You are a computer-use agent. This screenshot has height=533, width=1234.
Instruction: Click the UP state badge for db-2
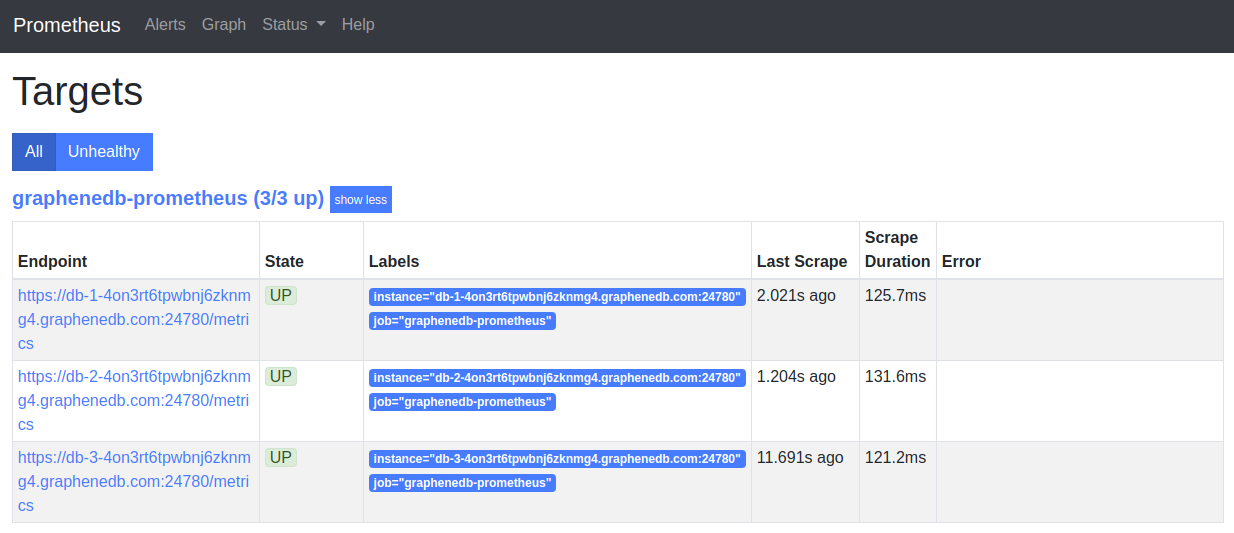pyautogui.click(x=281, y=376)
